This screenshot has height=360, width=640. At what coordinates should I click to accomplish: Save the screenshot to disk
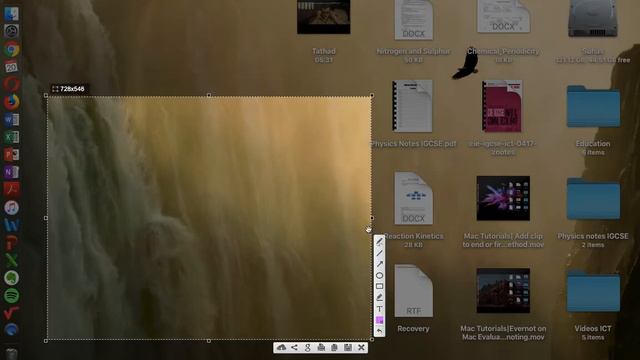click(x=348, y=347)
